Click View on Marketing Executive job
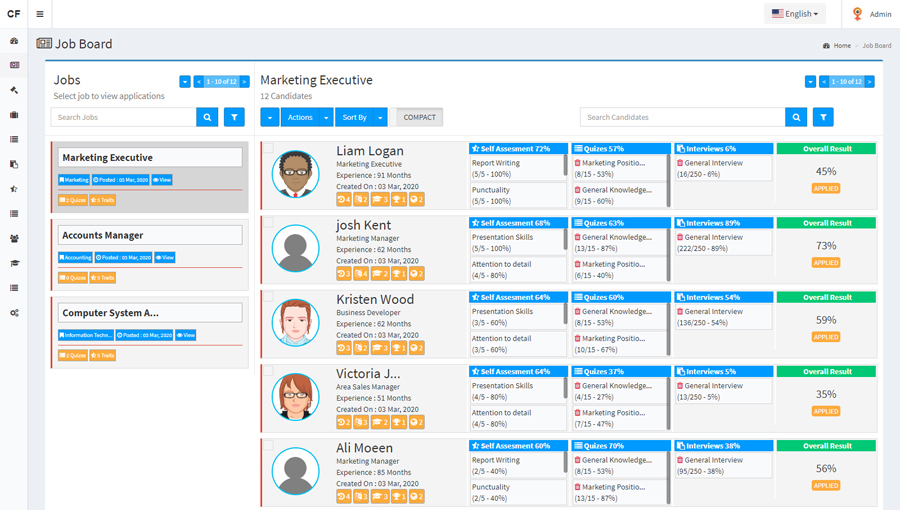 (162, 180)
